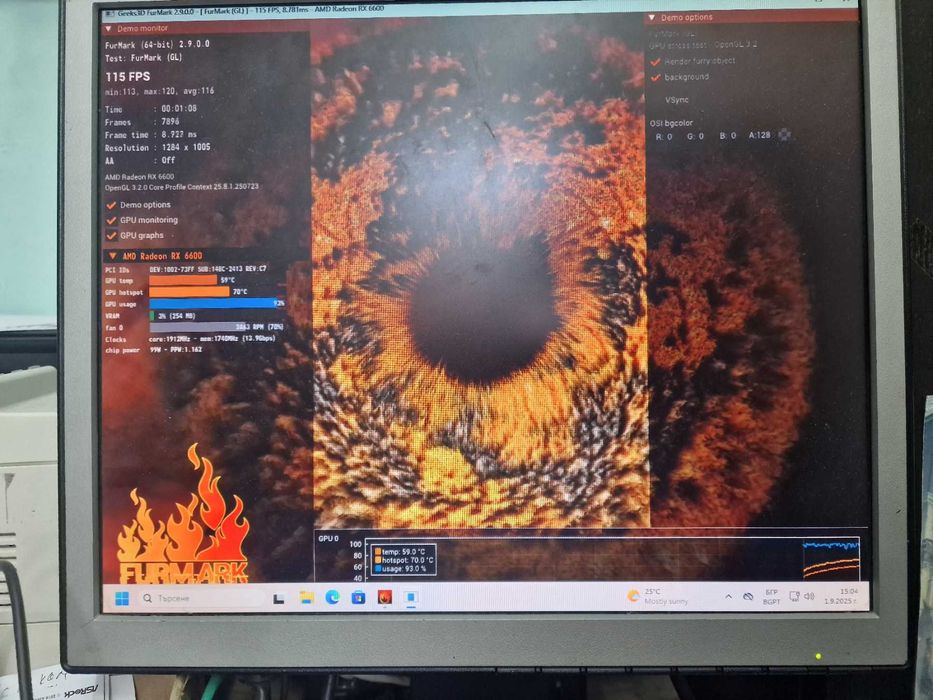The width and height of the screenshot is (933, 700).
Task: Open the OSI bgcolor color swatch
Action: click(785, 135)
